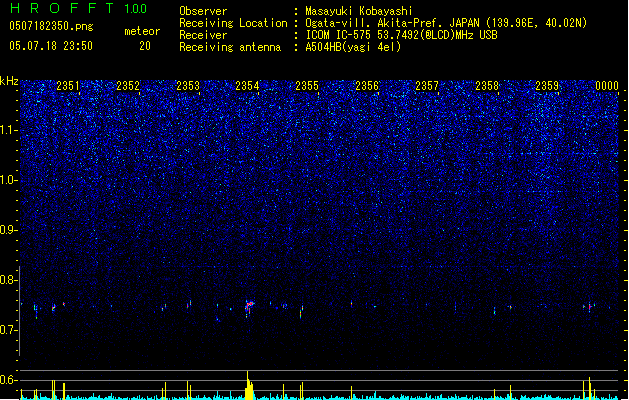The image size is (629, 400).
Task: Click the 'meteor' label above the count
Action: (x=142, y=31)
